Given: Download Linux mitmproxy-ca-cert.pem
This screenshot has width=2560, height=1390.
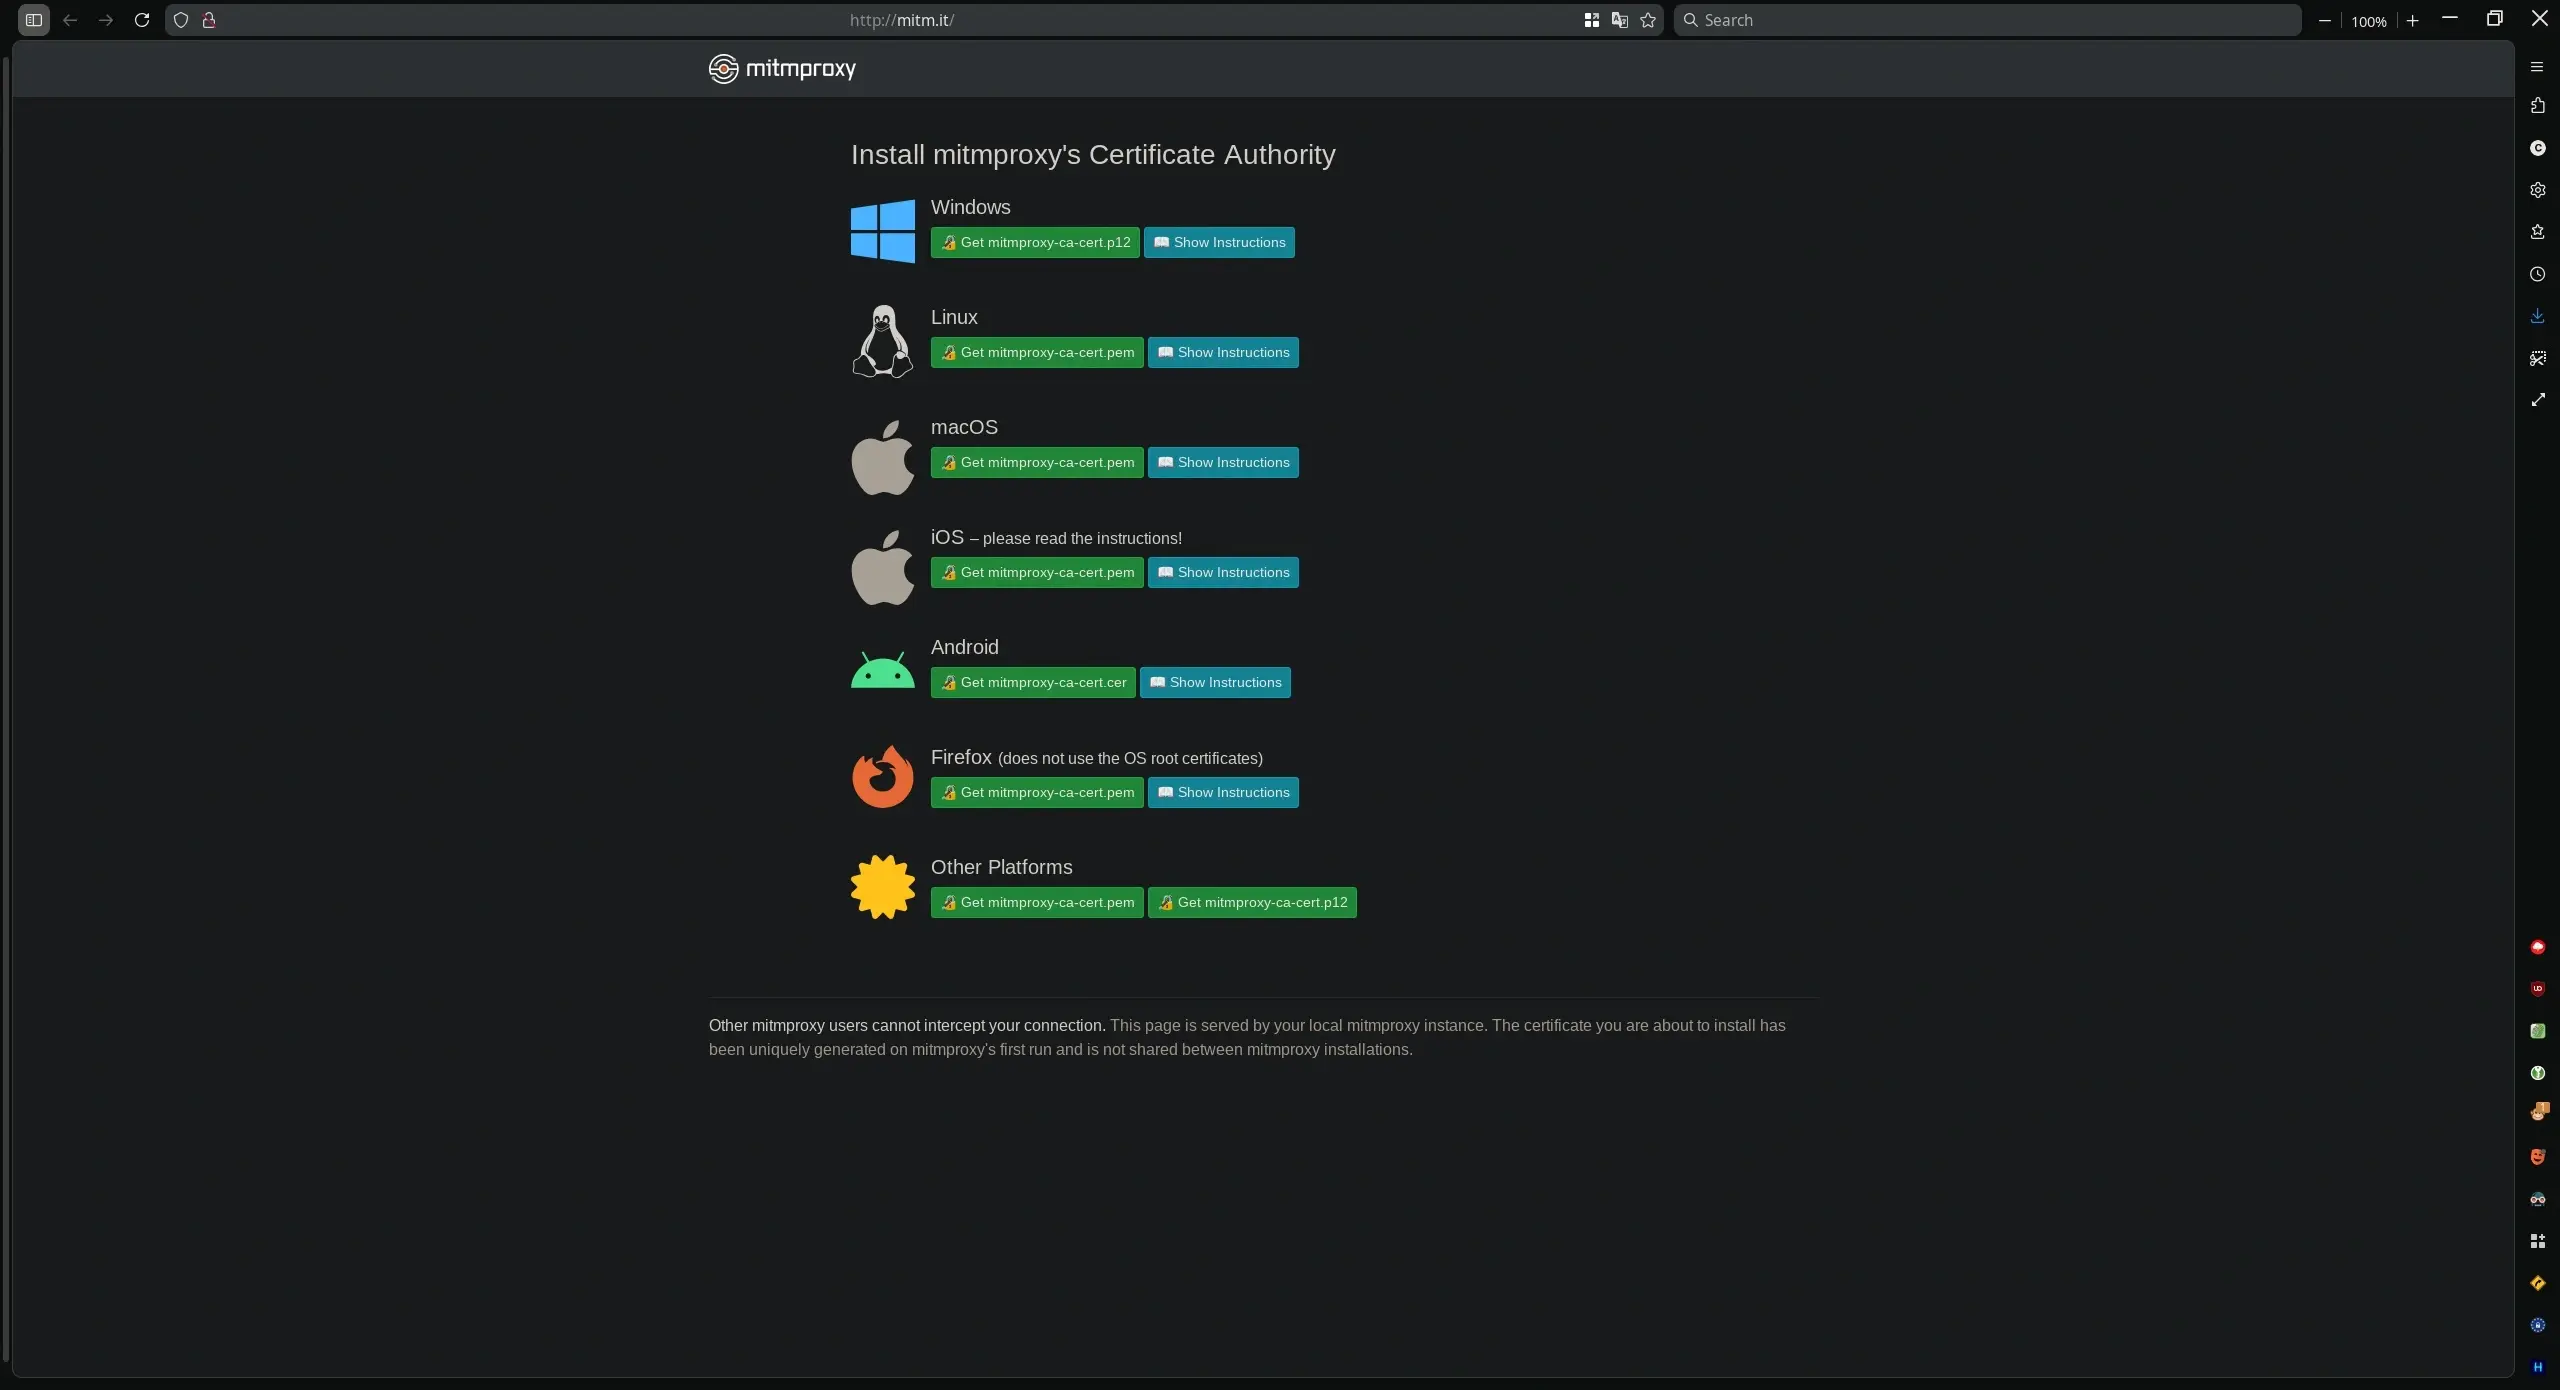Looking at the screenshot, I should coord(1037,353).
